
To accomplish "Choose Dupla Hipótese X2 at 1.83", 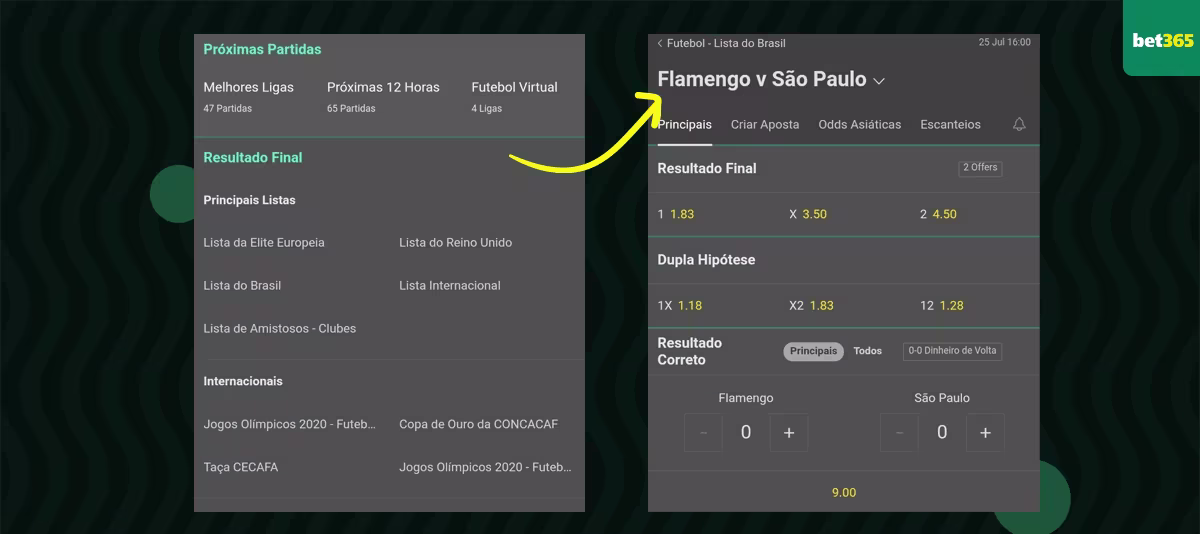I will pyautogui.click(x=811, y=305).
